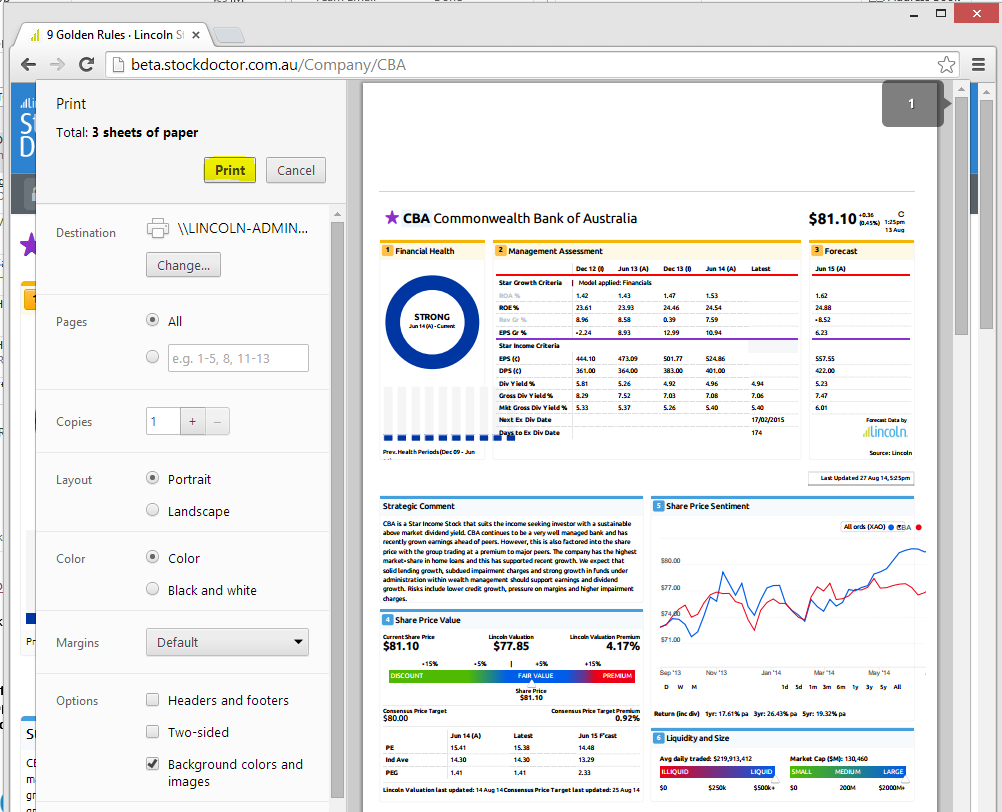Click the Discount-Fair Value-Premium bar

point(512,676)
